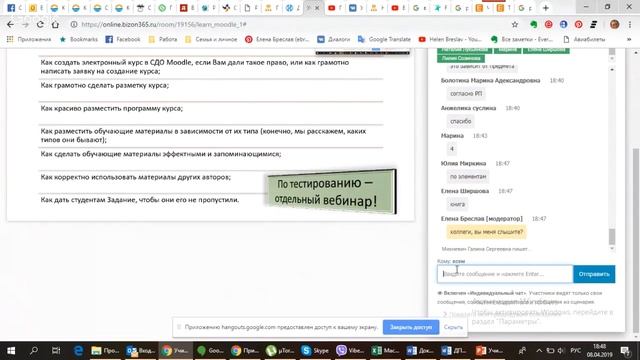Click the Марина green participant tag
The width and height of the screenshot is (640, 360).
point(507,50)
